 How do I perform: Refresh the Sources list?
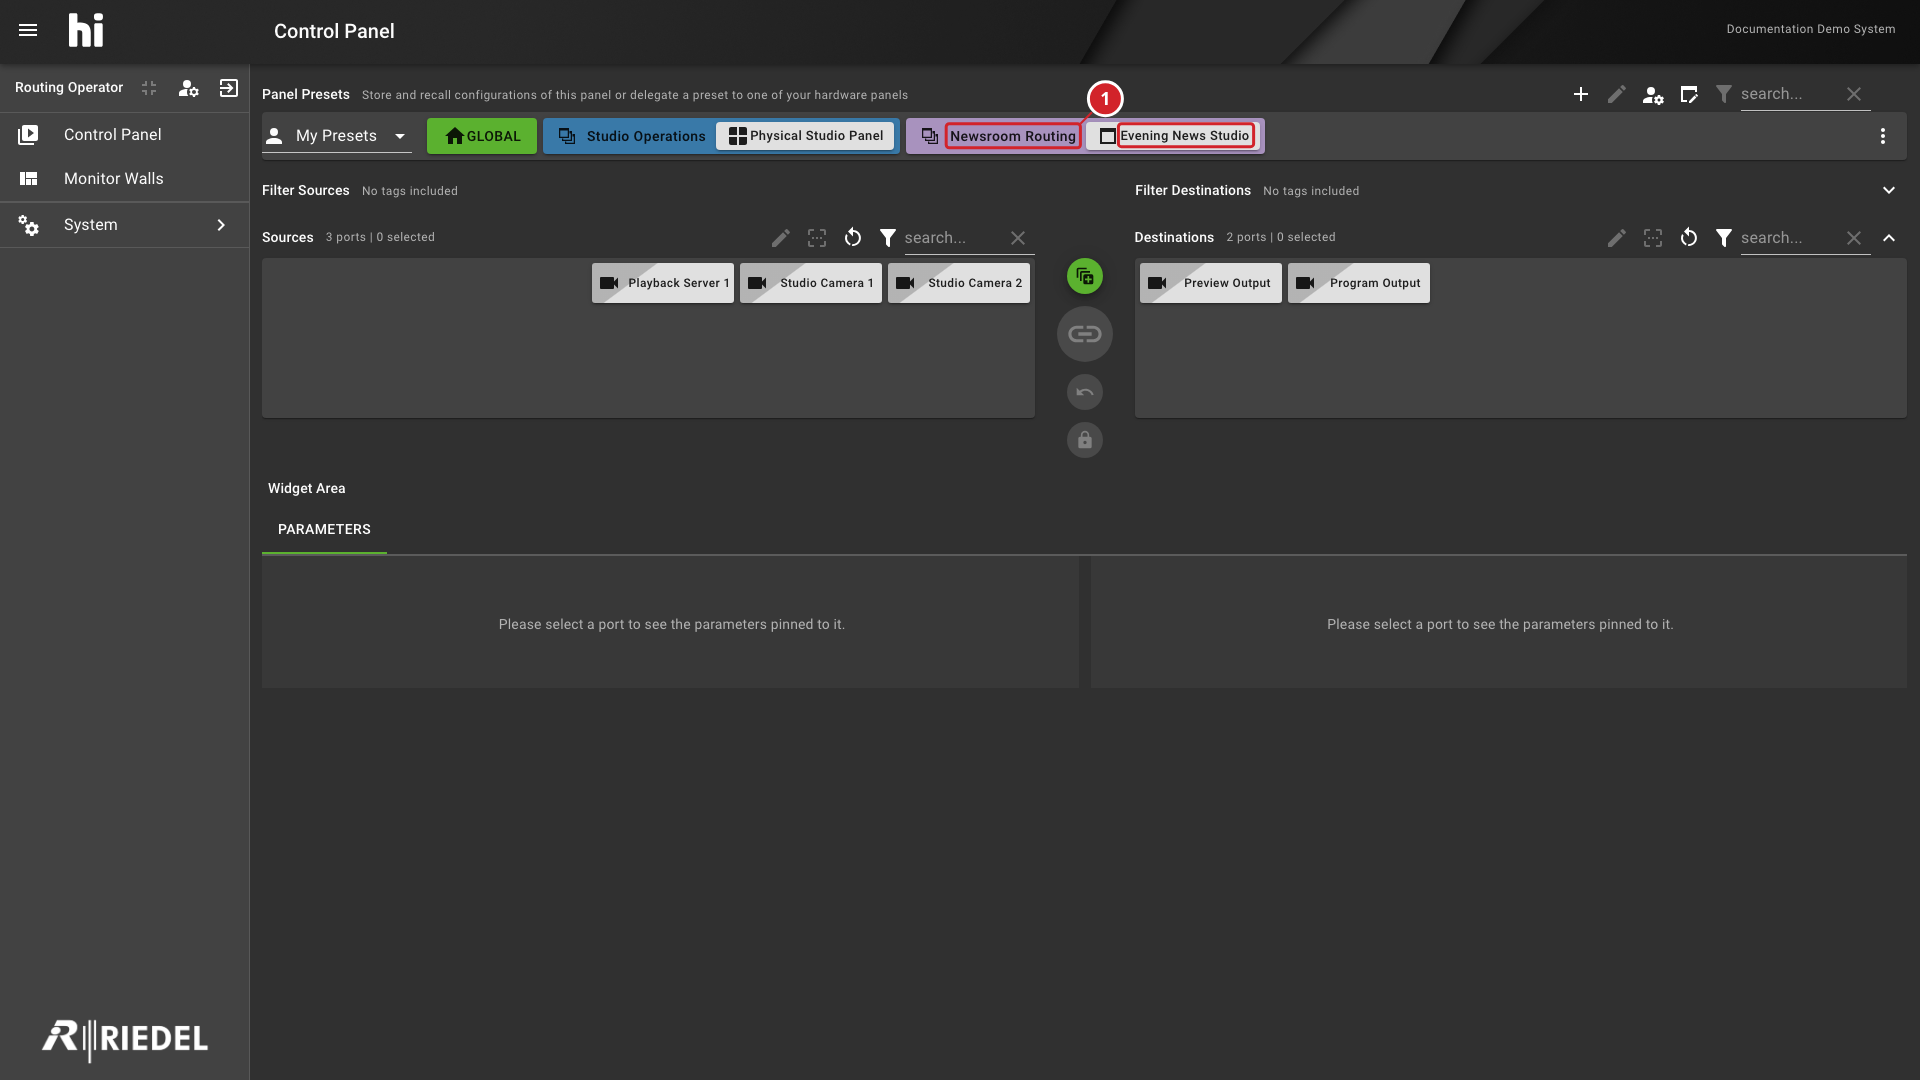853,238
